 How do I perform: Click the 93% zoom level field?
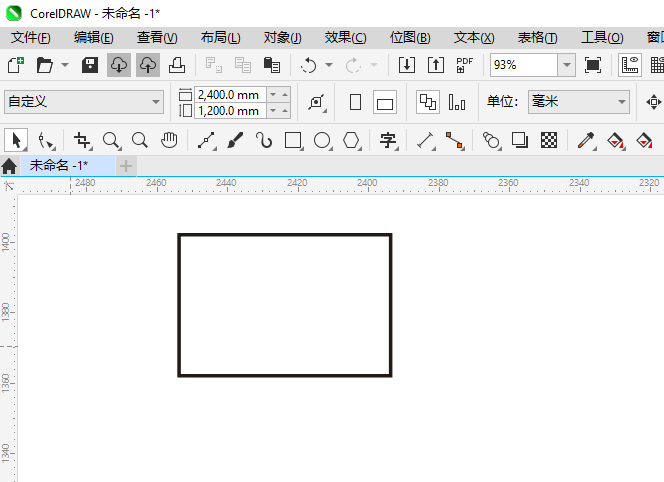(x=524, y=65)
